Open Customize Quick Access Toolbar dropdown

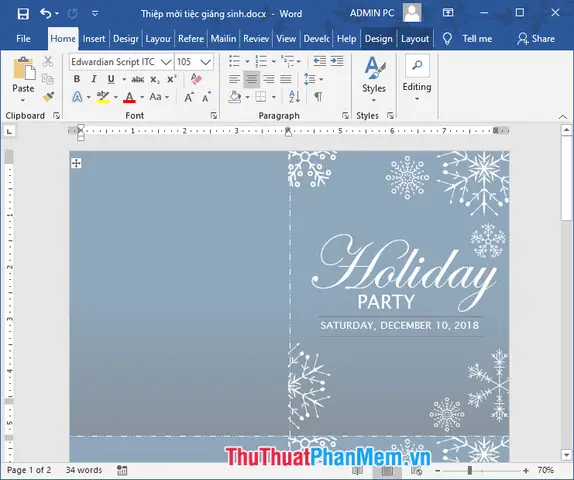95,14
